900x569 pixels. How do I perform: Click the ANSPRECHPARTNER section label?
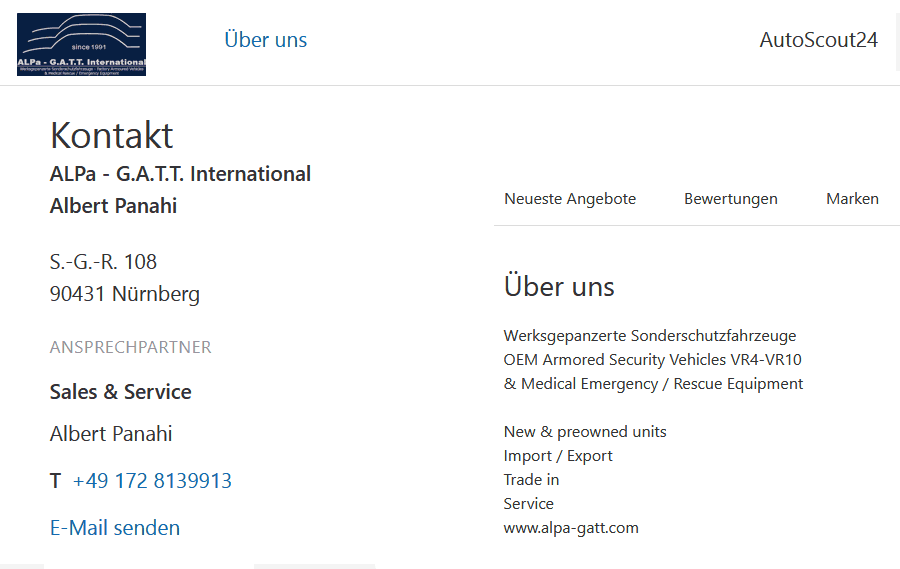point(130,347)
